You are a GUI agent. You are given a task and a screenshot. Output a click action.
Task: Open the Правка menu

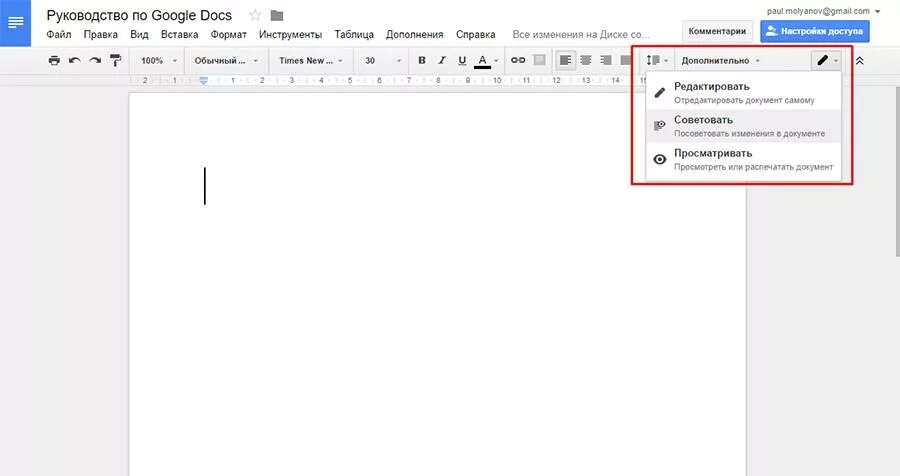100,34
